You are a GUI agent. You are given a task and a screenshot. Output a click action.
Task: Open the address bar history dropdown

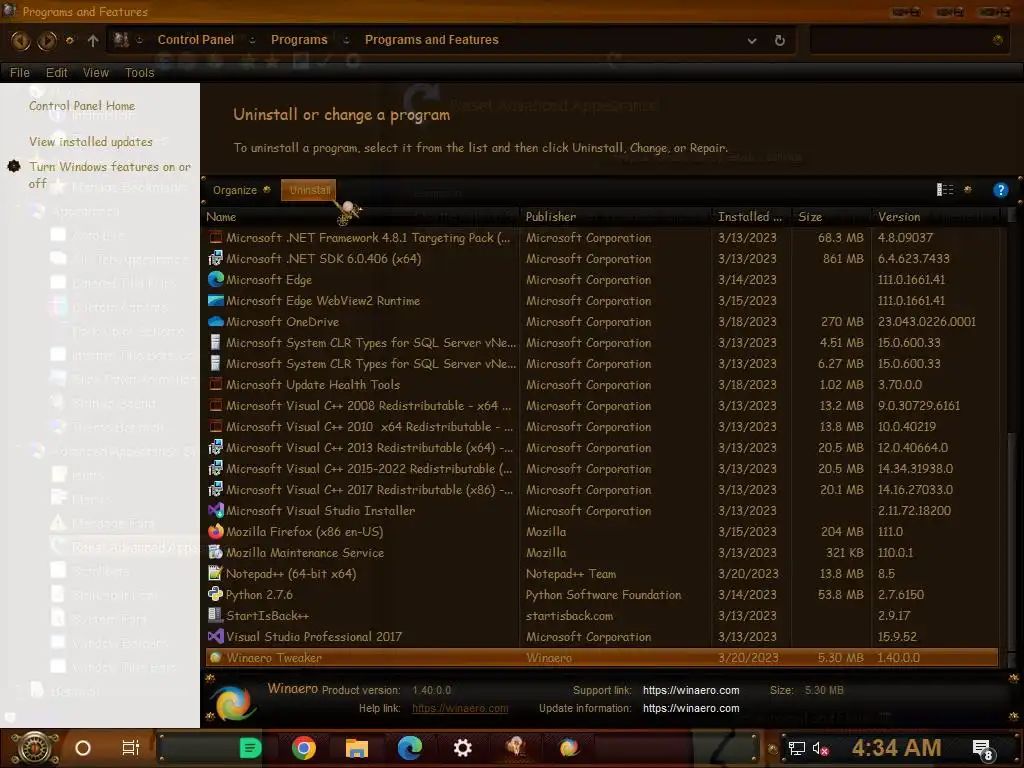752,40
